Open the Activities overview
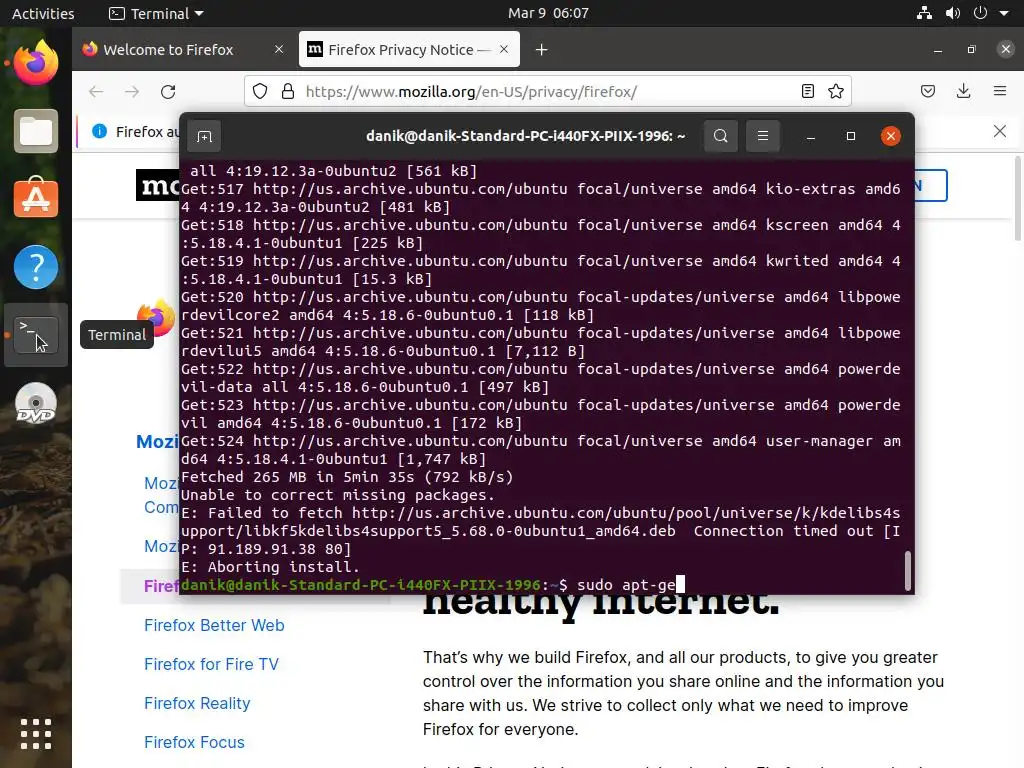This screenshot has width=1024, height=768. click(x=43, y=13)
